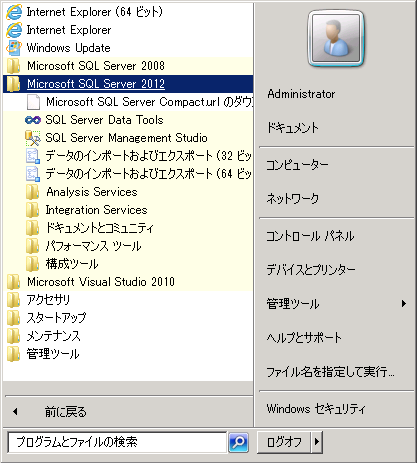
Task: Click the Integration Services folder icon
Action: coord(33,210)
